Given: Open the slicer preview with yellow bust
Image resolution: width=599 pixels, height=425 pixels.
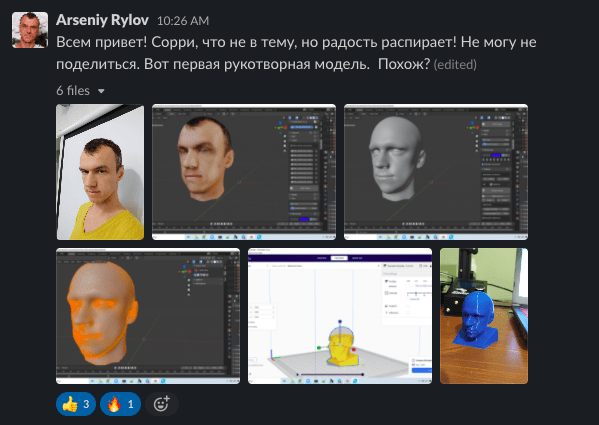Looking at the screenshot, I should pos(340,316).
